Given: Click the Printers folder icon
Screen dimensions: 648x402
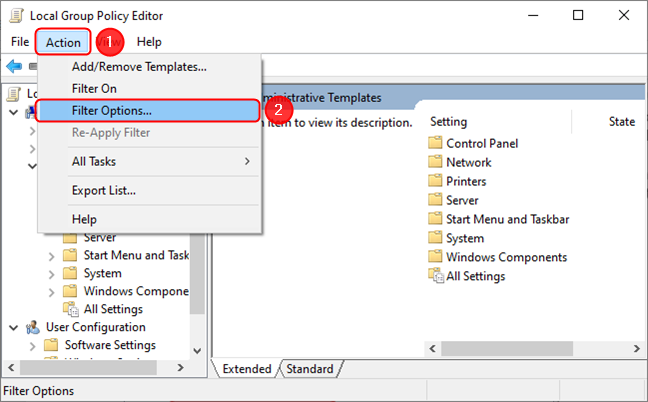Looking at the screenshot, I should 435,181.
